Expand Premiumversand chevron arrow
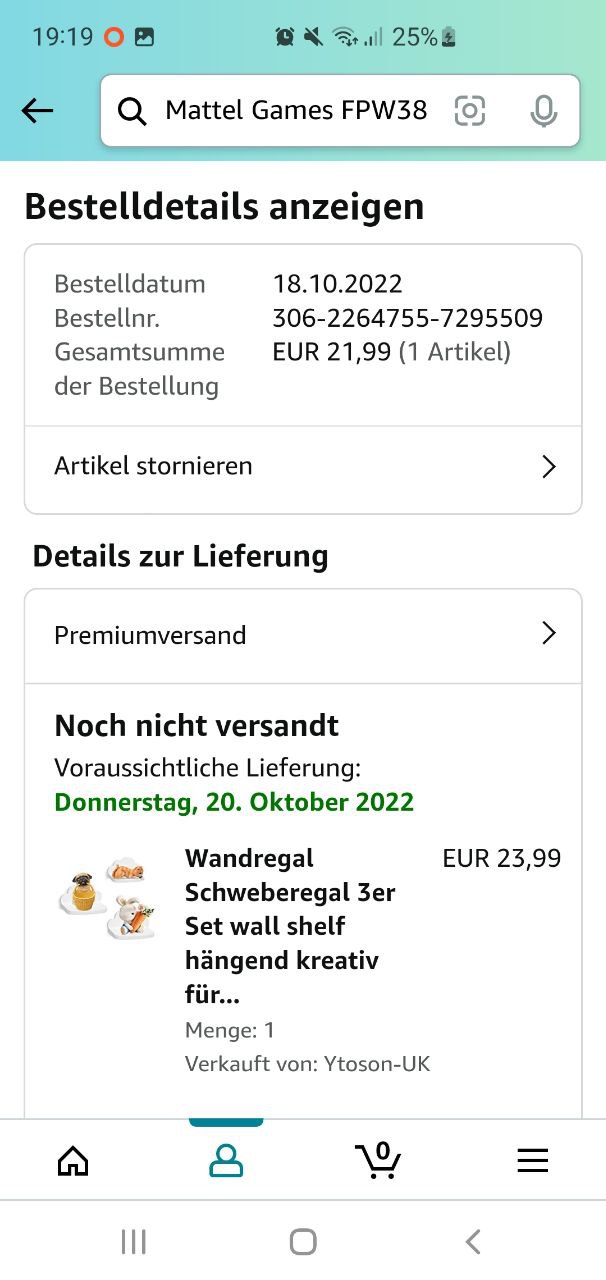606x1280 pixels. (x=548, y=634)
